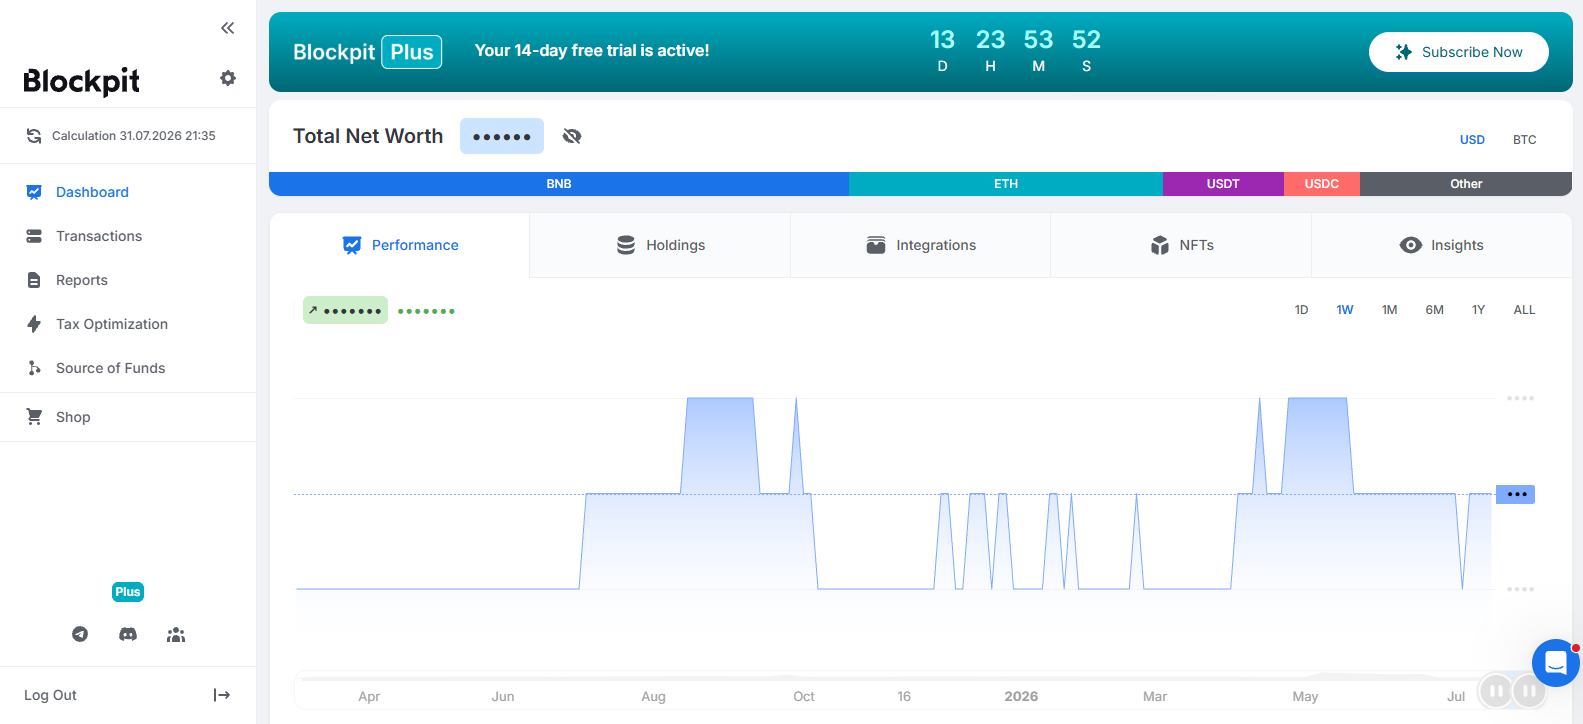The height and width of the screenshot is (724, 1583).
Task: Click the left chart range slider handle
Action: coord(1496,691)
